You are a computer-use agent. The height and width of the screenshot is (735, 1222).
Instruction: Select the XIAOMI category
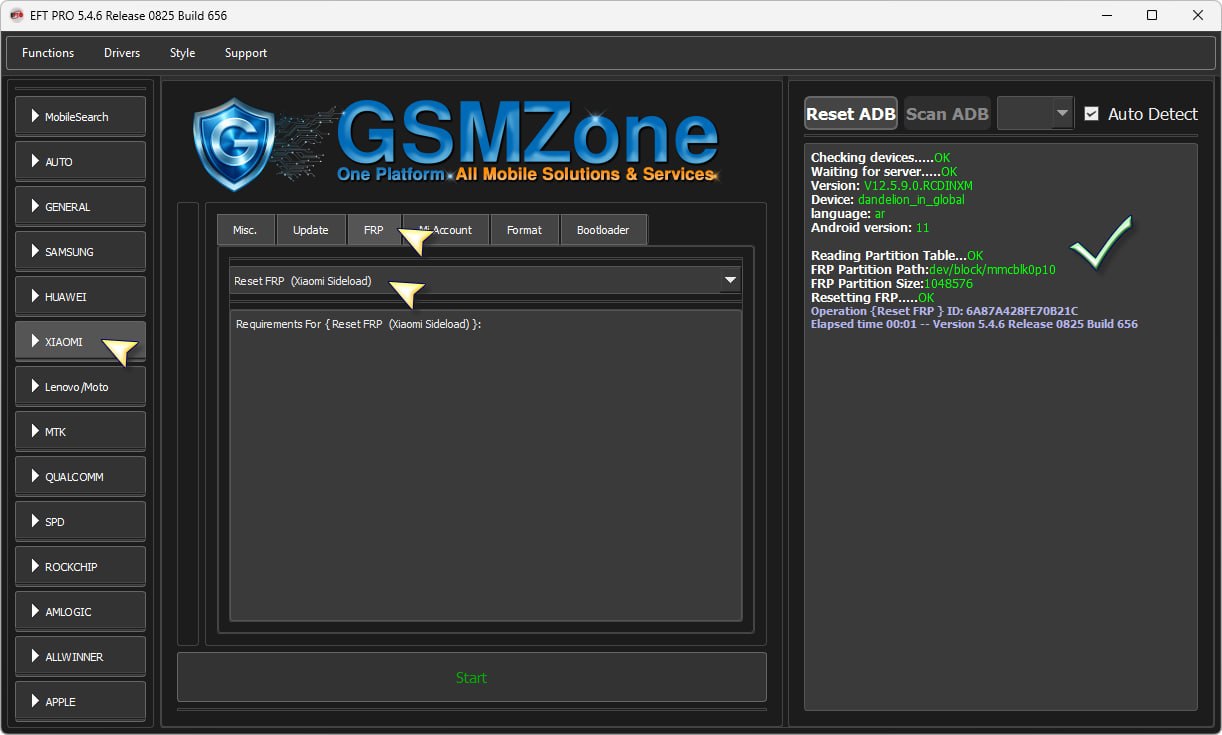(80, 341)
